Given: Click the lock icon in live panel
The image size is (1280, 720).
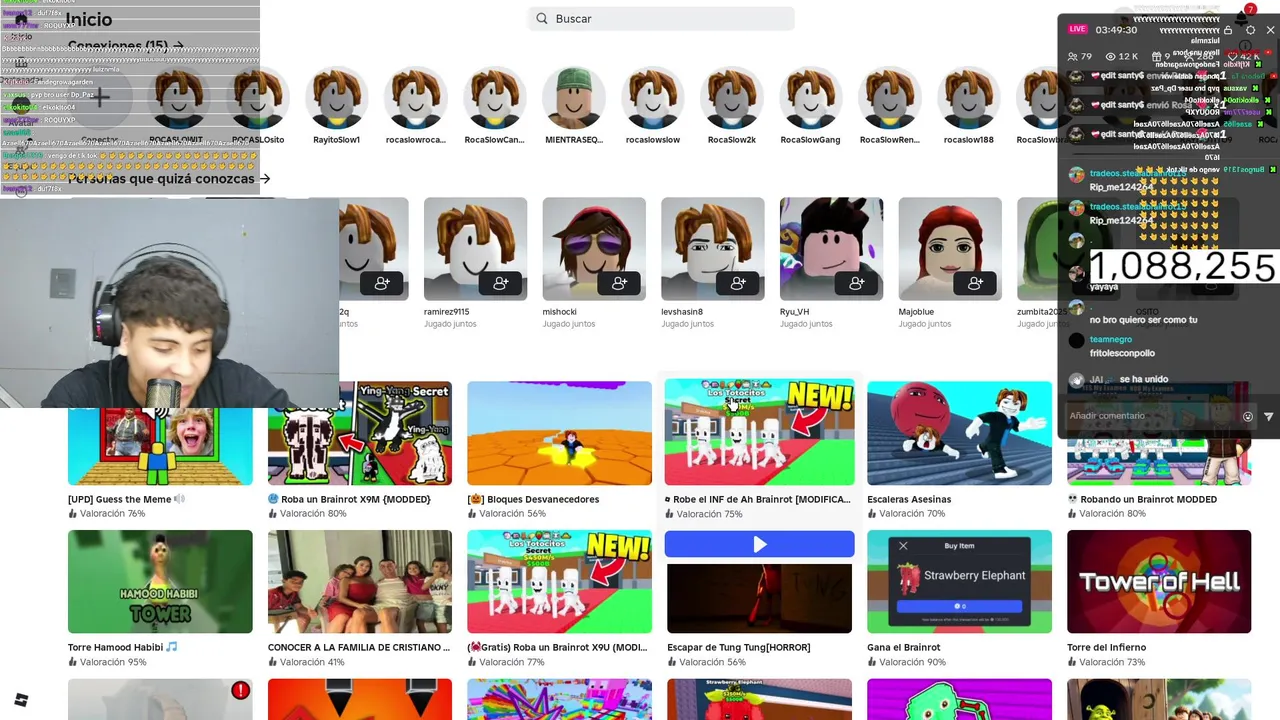Looking at the screenshot, I should (x=1229, y=30).
